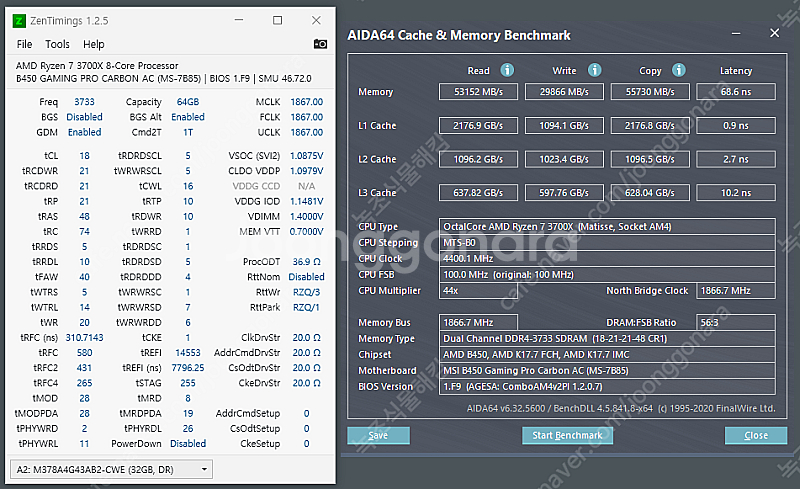Screen dimensions: 800x489
Task: Click the Memory Type Dual Channel DDR4-3733 field
Action: tap(607, 338)
